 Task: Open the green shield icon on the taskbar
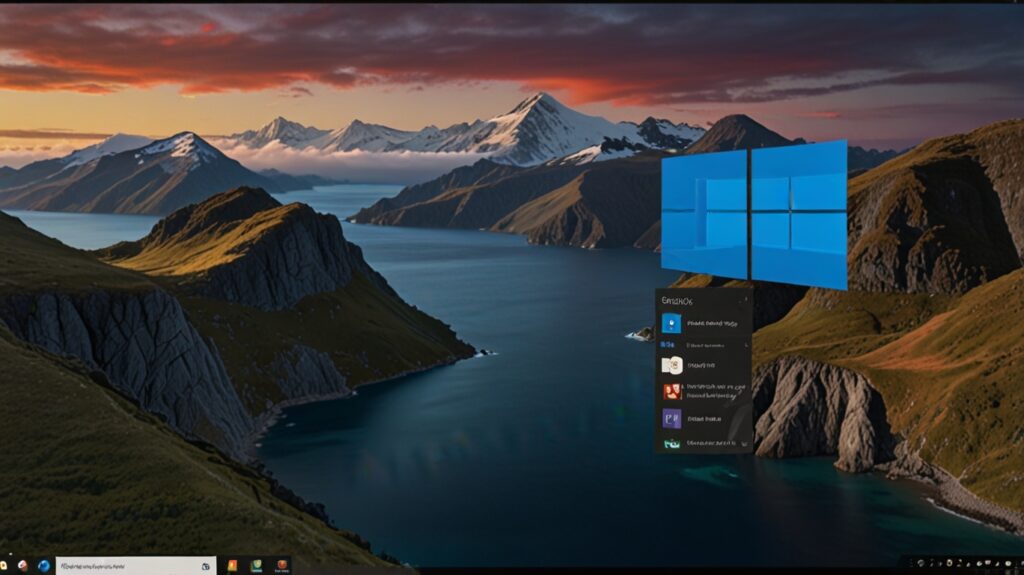point(257,566)
